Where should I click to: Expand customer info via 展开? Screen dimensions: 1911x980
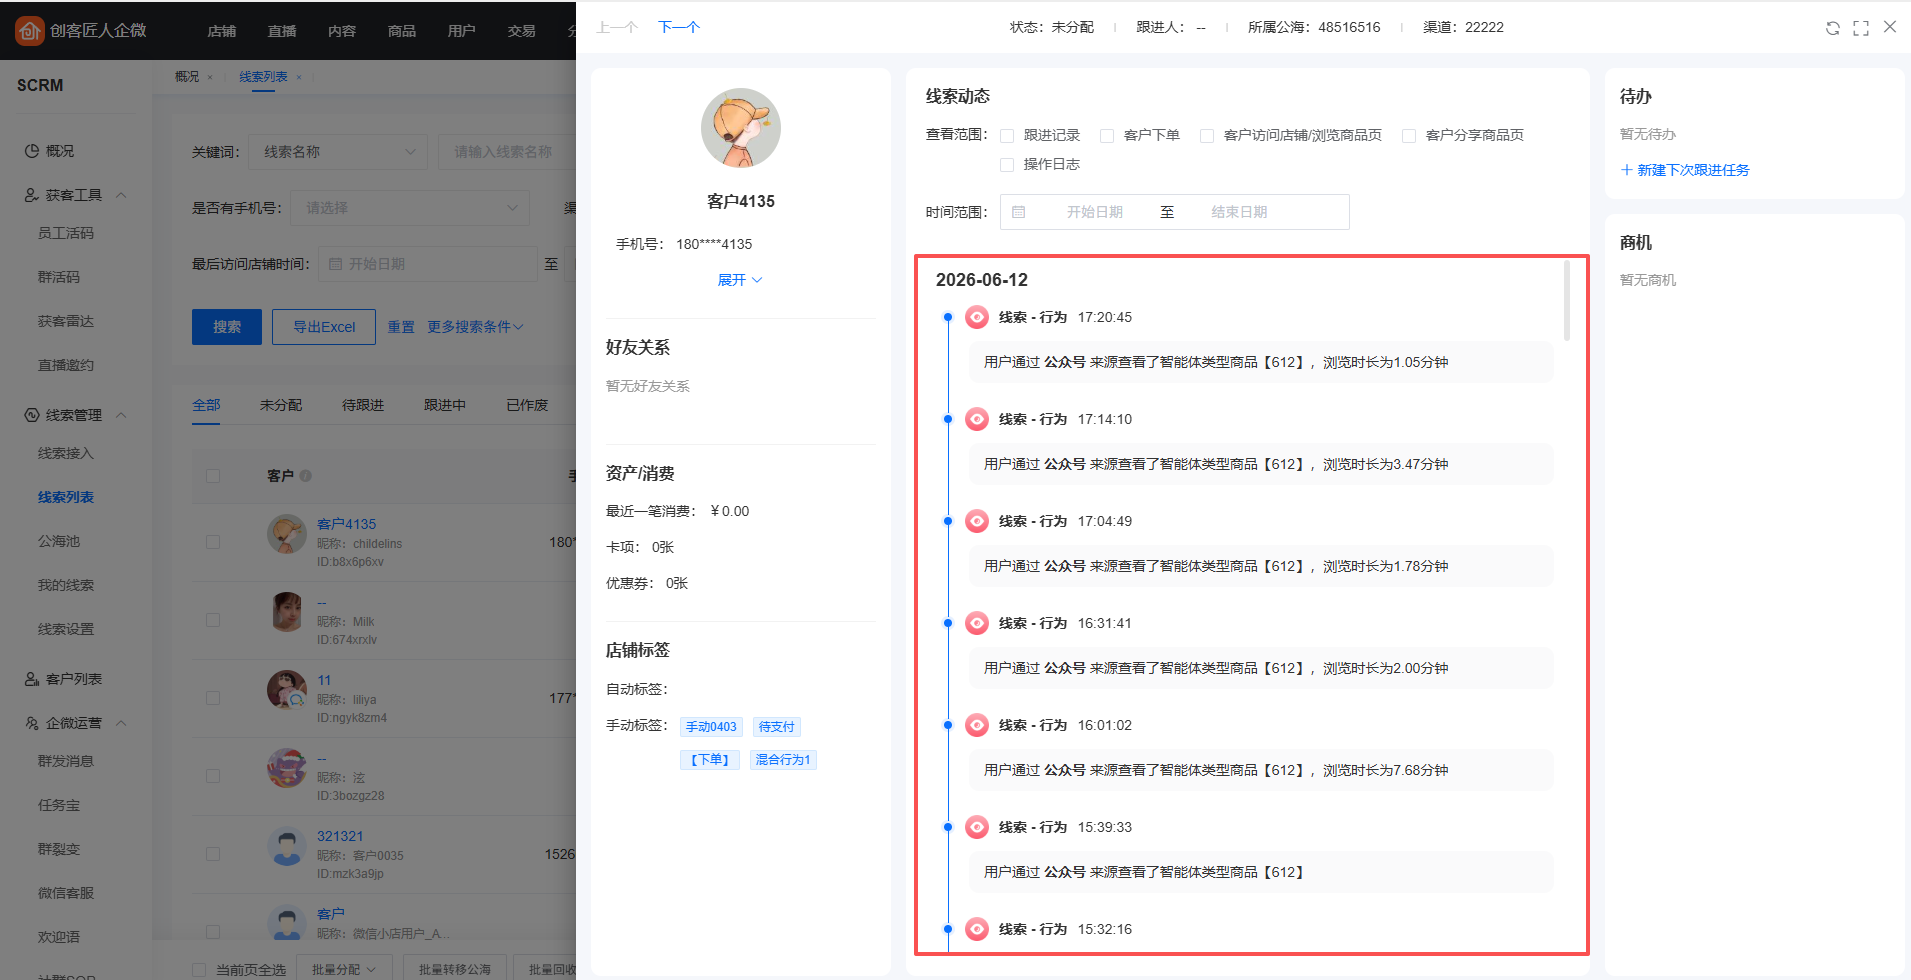pyautogui.click(x=740, y=280)
